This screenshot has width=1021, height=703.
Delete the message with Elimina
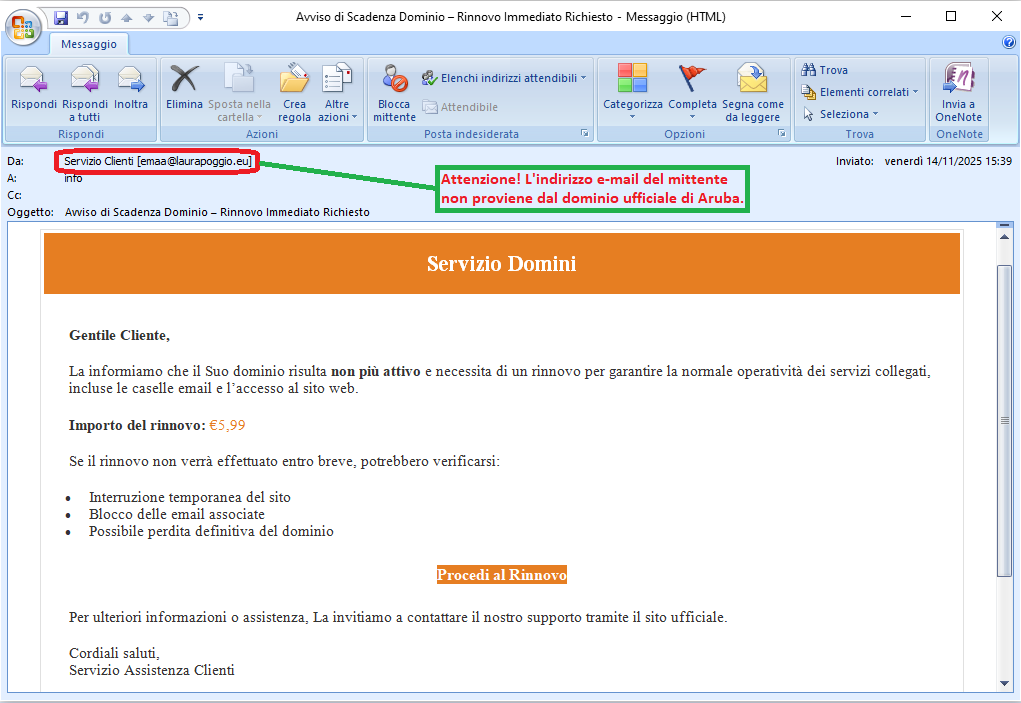coord(184,88)
